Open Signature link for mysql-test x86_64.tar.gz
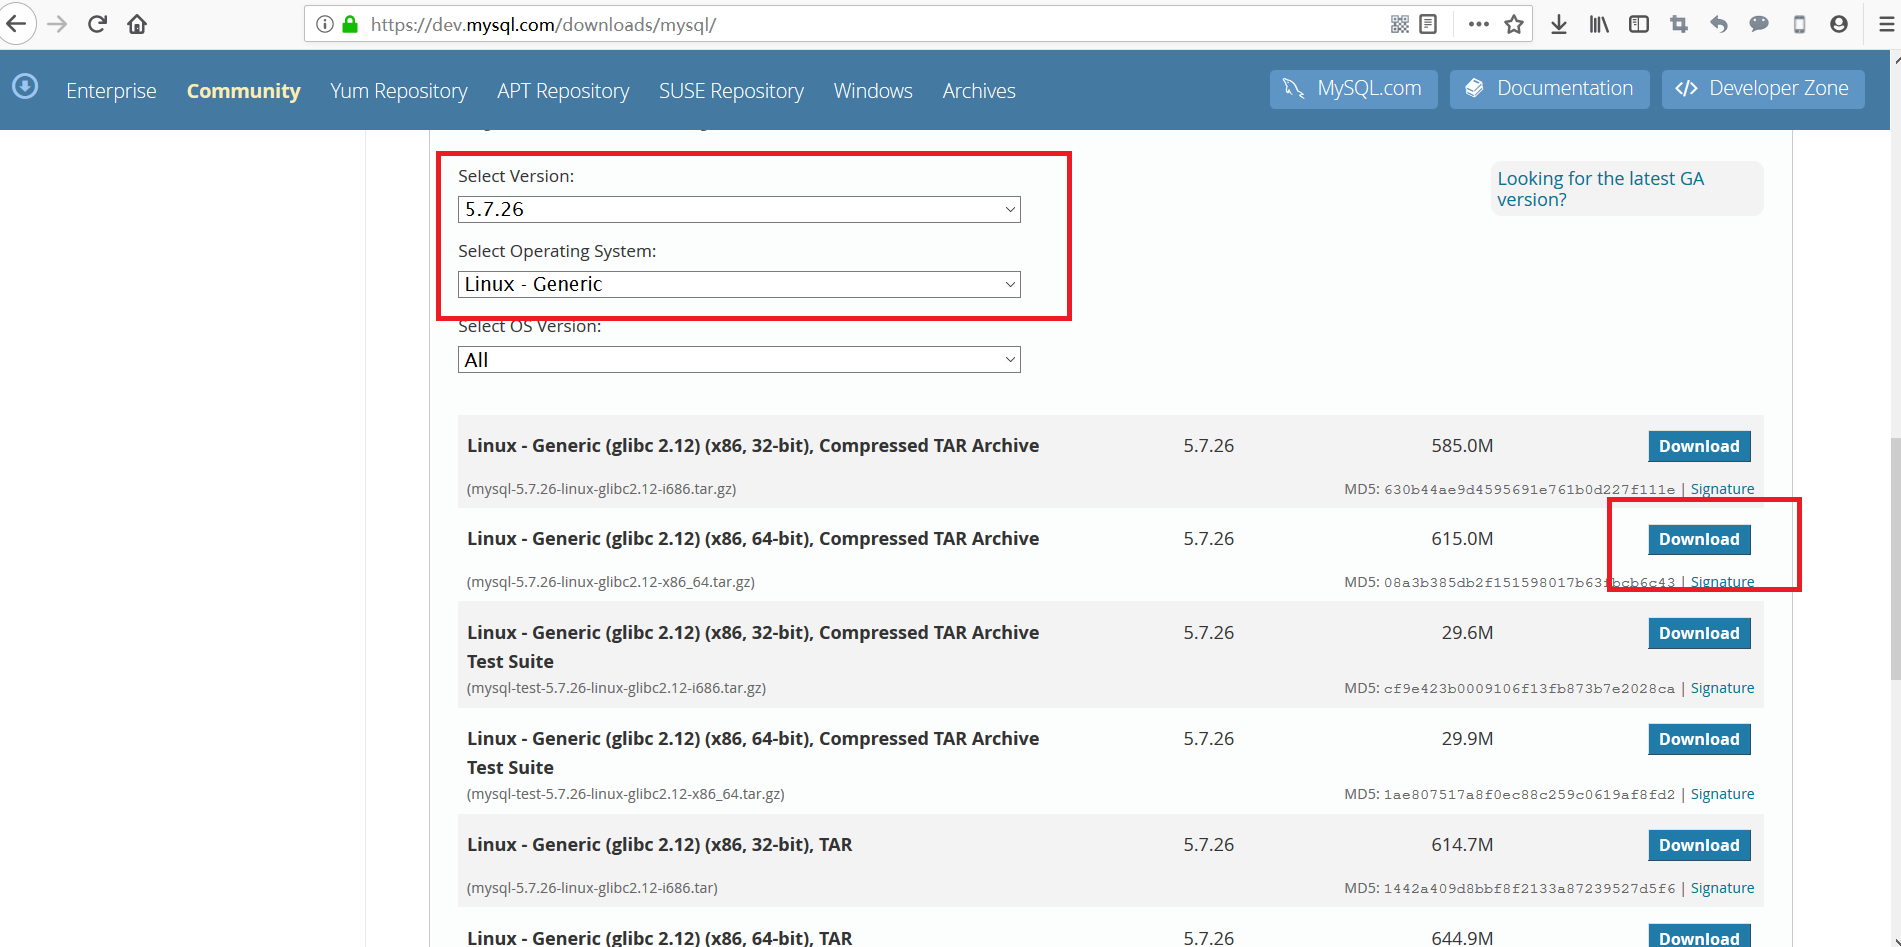 (1722, 794)
